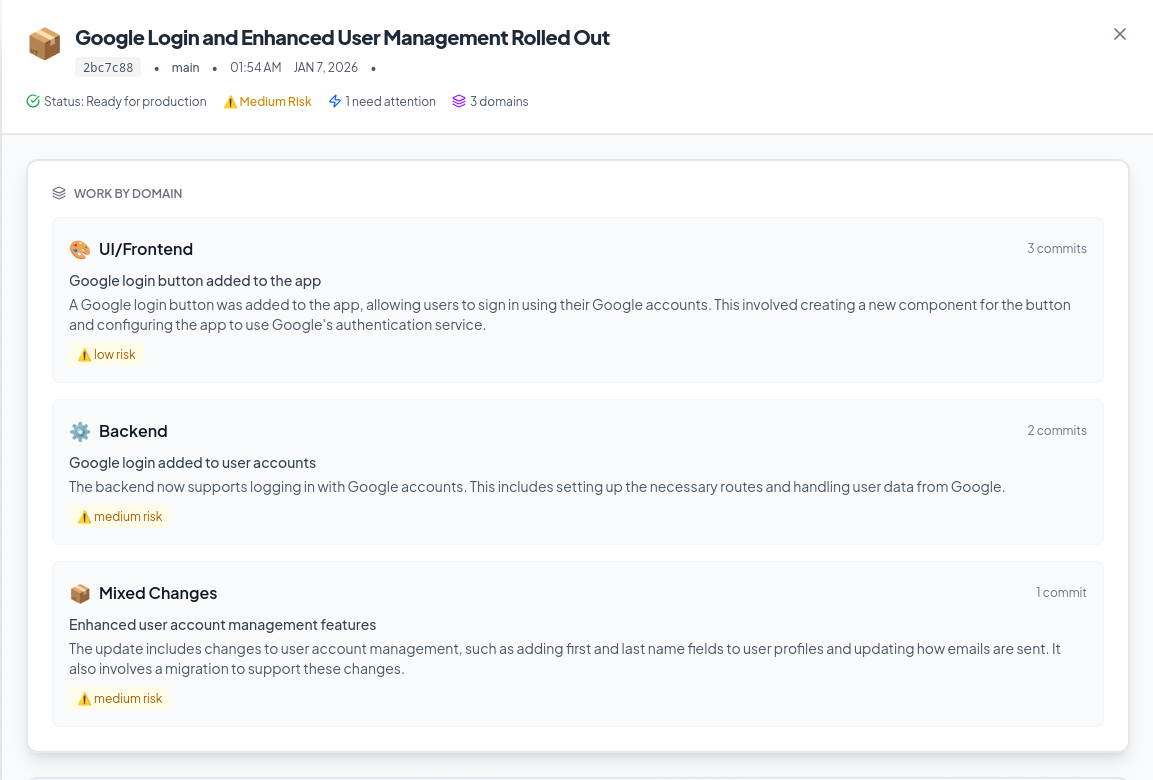Click the purple layers domains icon
Image resolution: width=1153 pixels, height=780 pixels.
[459, 101]
